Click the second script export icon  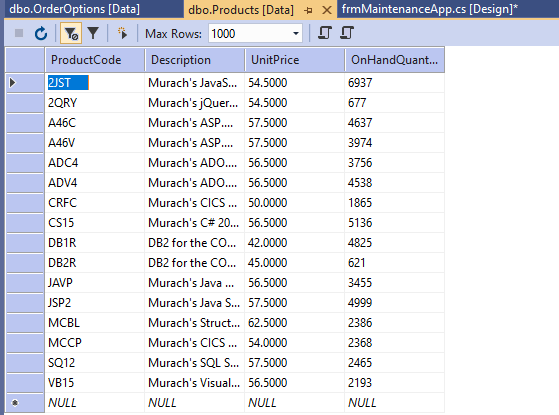click(347, 34)
